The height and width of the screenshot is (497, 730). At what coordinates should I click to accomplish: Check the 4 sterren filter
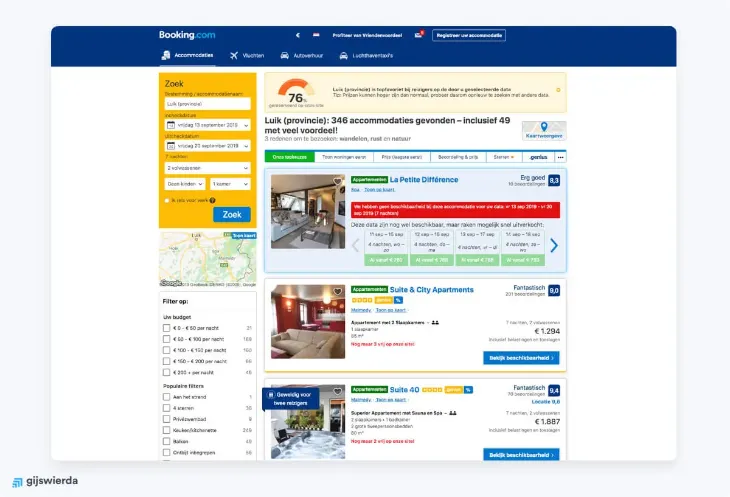166,408
